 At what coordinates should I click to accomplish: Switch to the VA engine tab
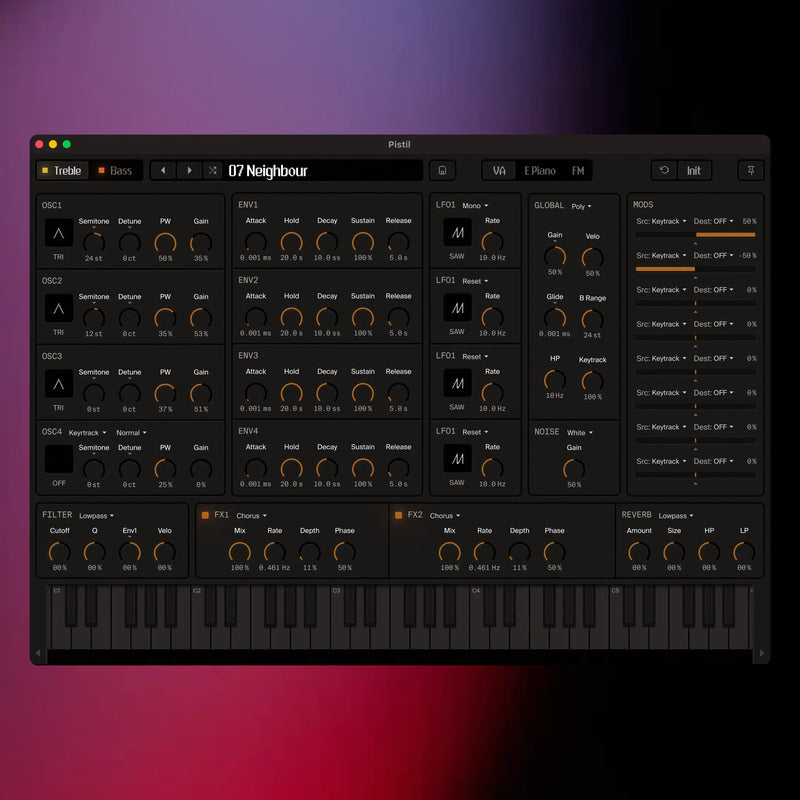click(x=499, y=170)
